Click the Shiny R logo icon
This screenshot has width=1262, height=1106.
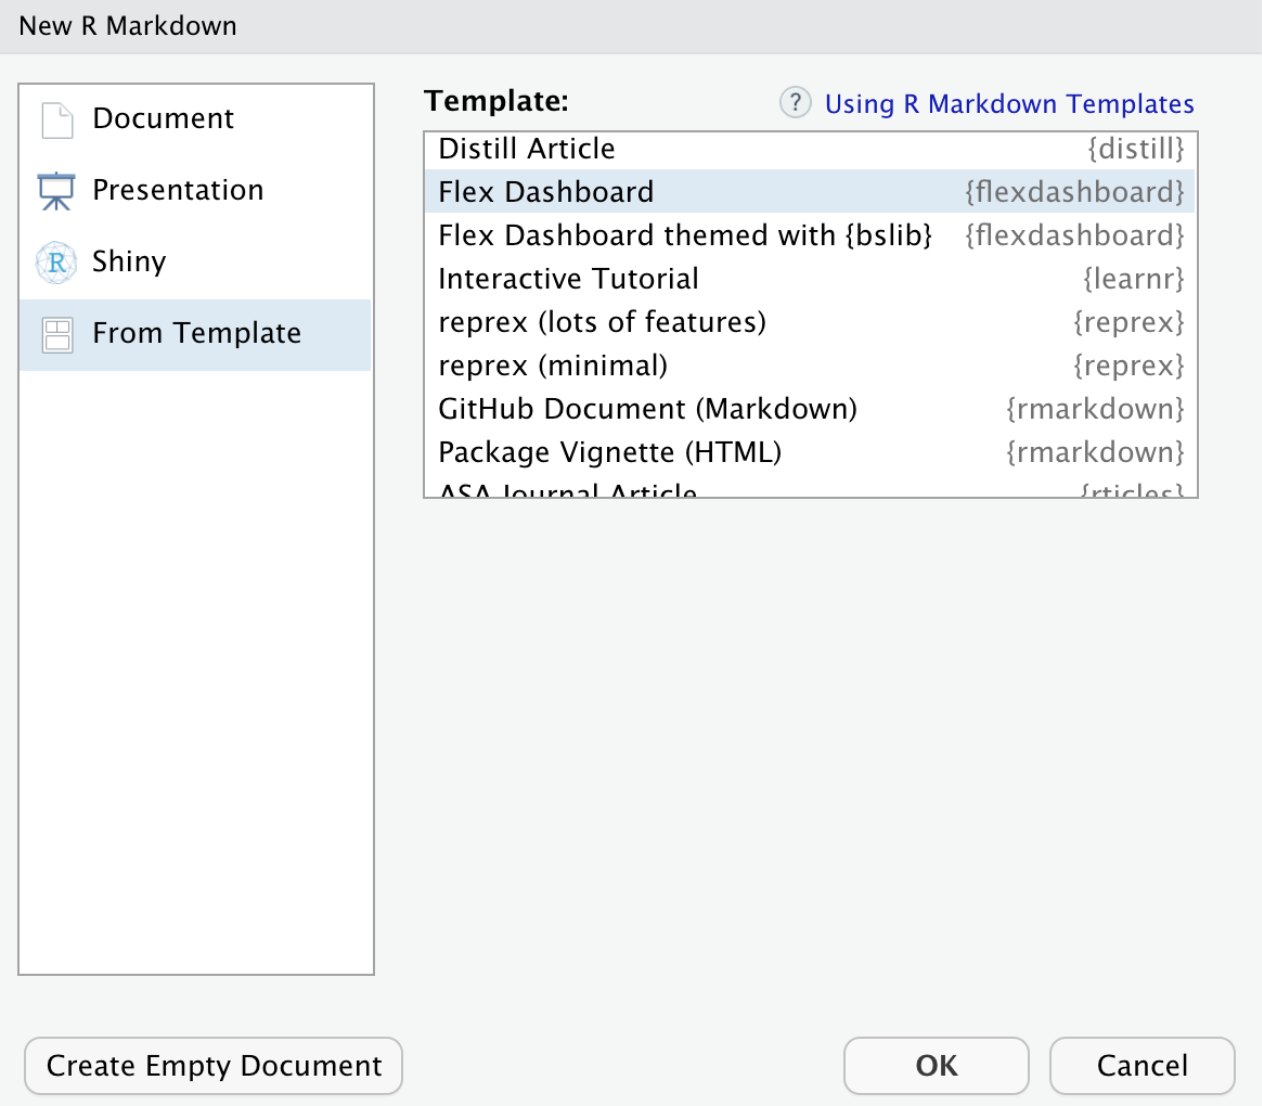[57, 262]
